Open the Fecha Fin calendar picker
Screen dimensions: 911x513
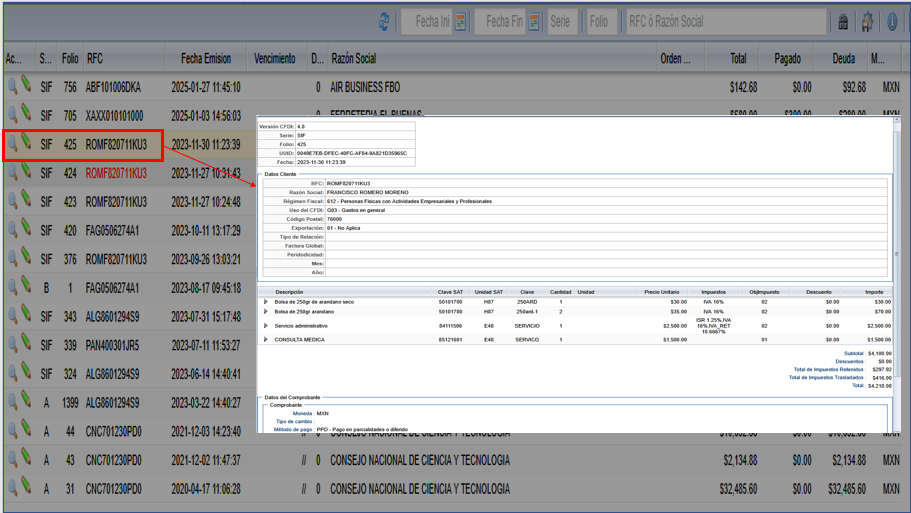pyautogui.click(x=534, y=22)
